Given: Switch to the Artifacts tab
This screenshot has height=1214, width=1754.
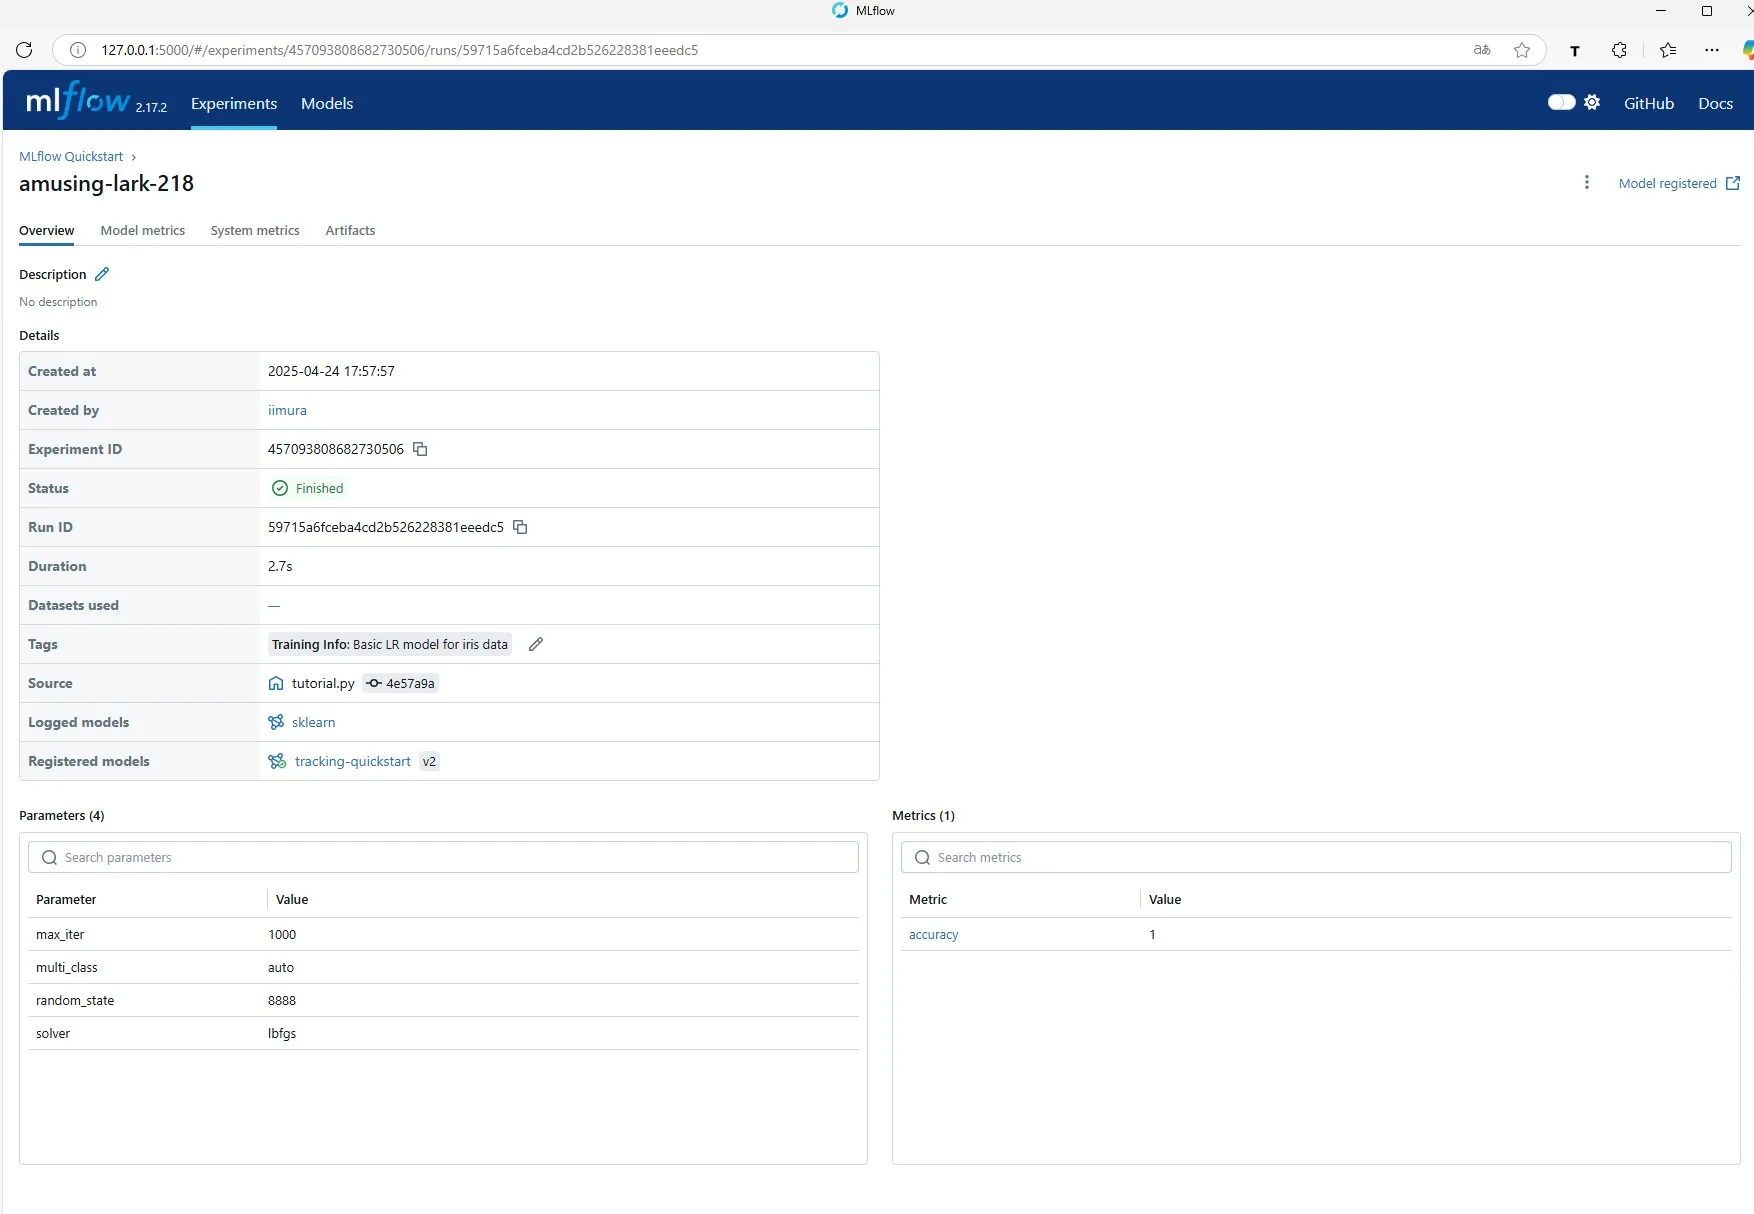Looking at the screenshot, I should (x=349, y=230).
